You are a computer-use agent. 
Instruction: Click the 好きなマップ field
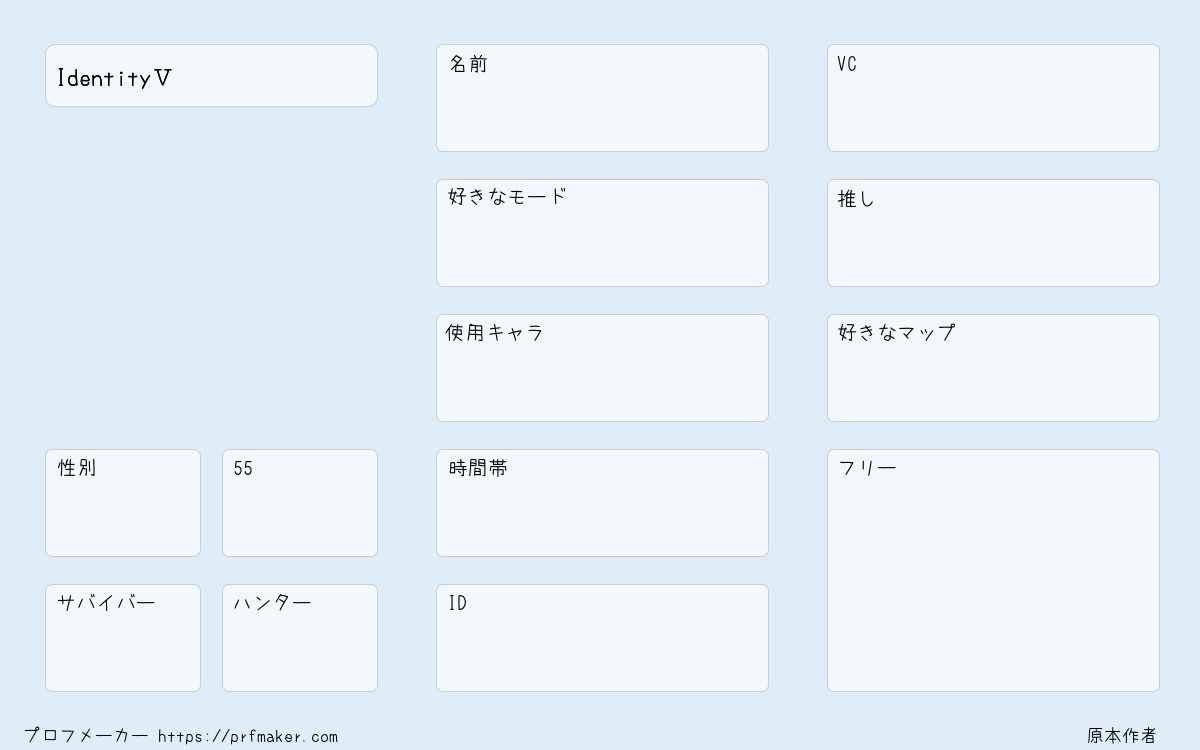993,368
